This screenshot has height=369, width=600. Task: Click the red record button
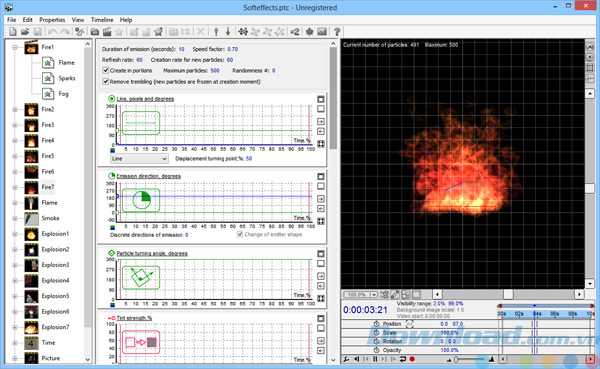(x=412, y=359)
